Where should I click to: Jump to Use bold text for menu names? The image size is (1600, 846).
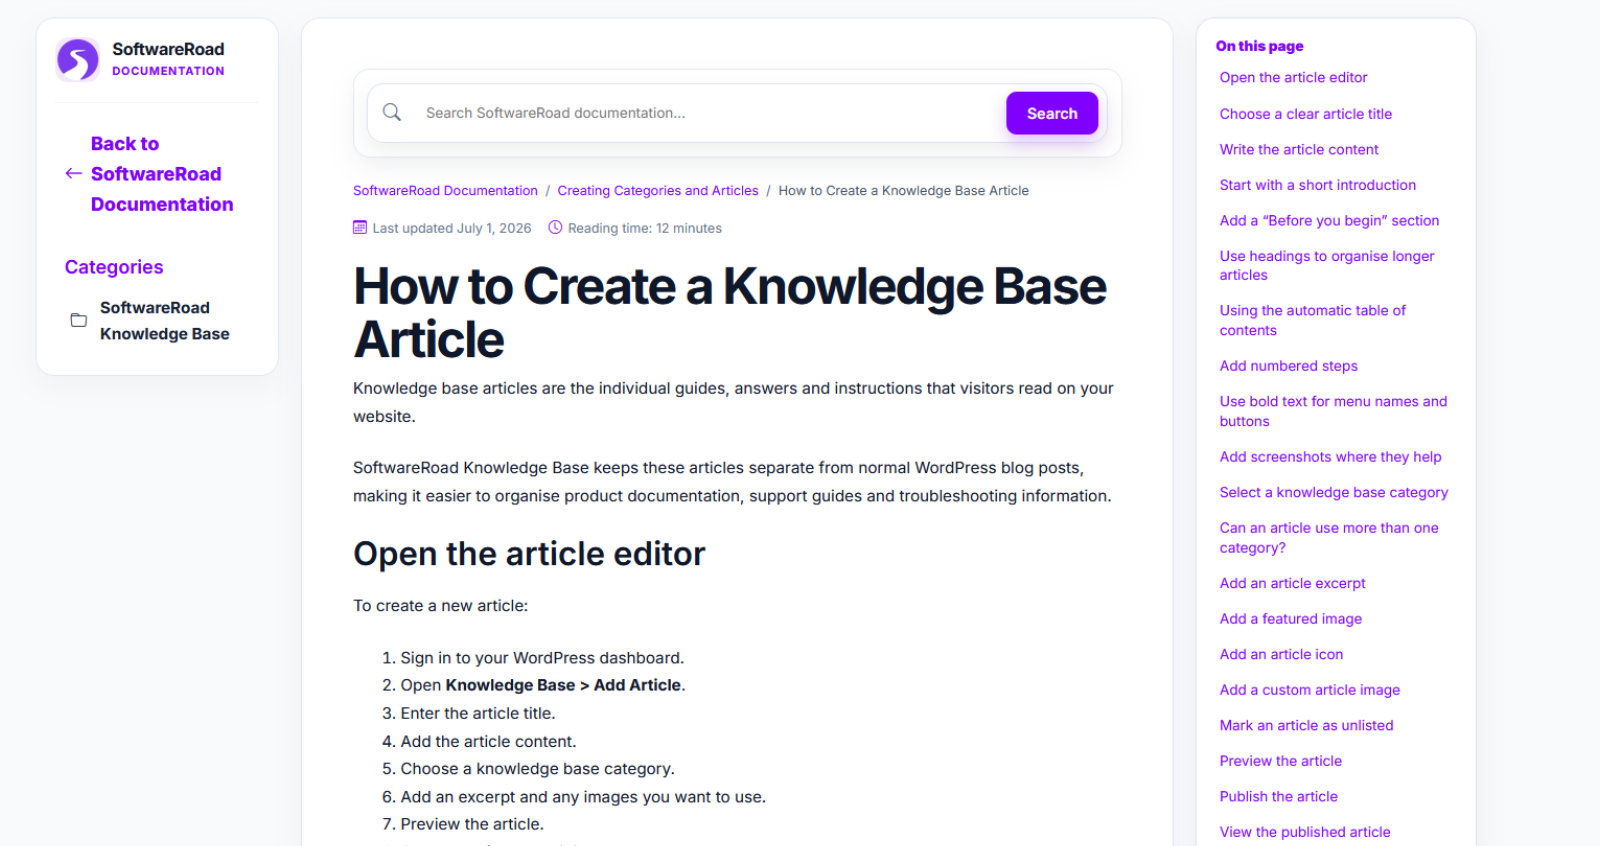[x=1333, y=411]
